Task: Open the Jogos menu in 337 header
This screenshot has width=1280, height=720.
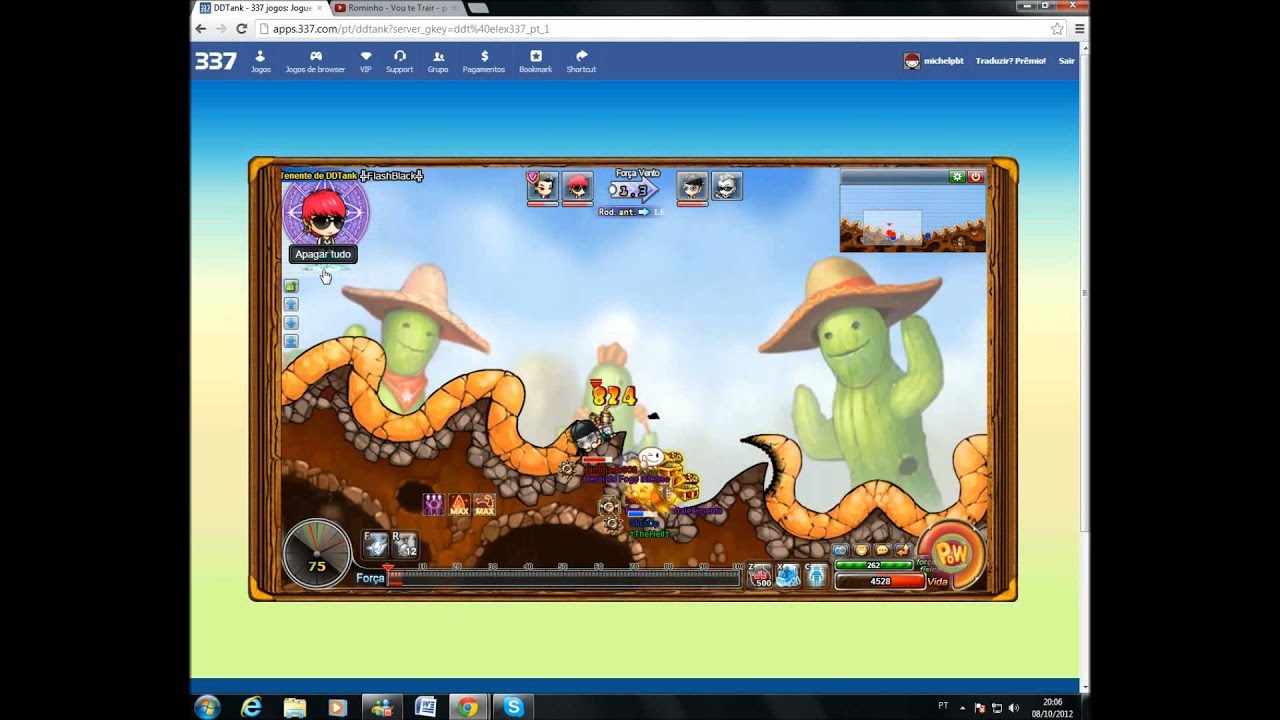Action: click(261, 62)
